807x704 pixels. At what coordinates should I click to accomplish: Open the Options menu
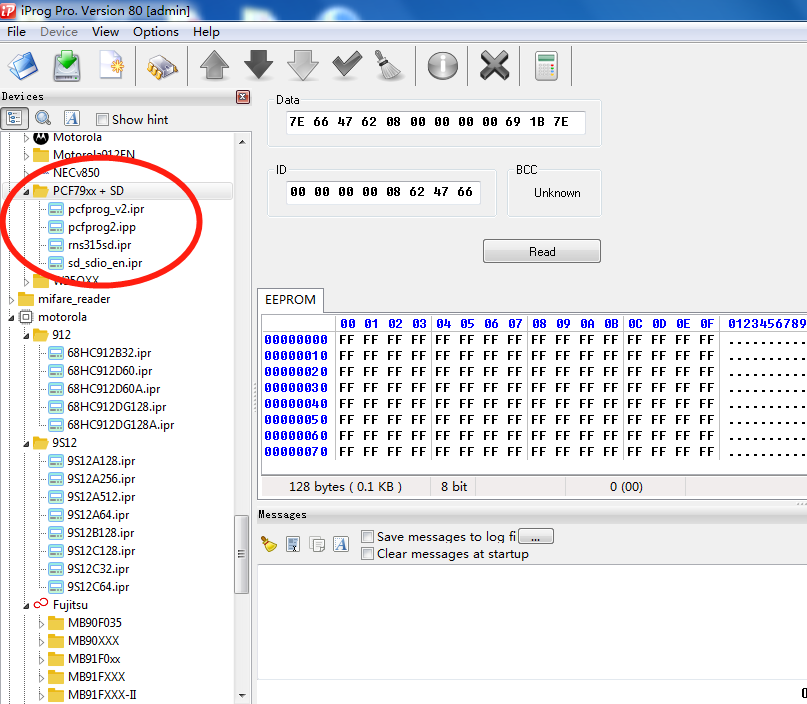tap(156, 32)
